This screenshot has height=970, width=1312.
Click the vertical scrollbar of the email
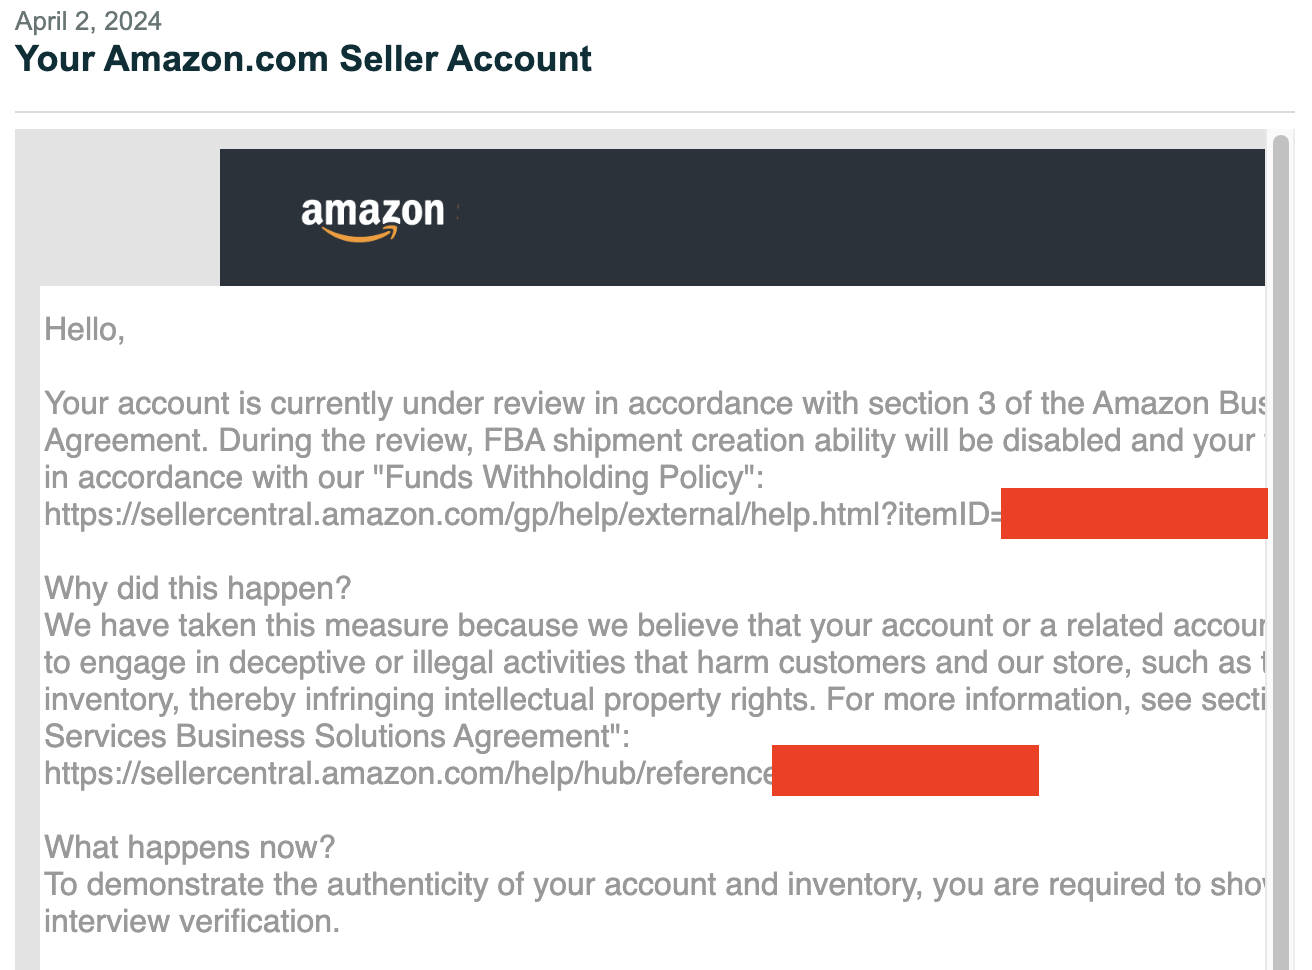tap(1280, 550)
